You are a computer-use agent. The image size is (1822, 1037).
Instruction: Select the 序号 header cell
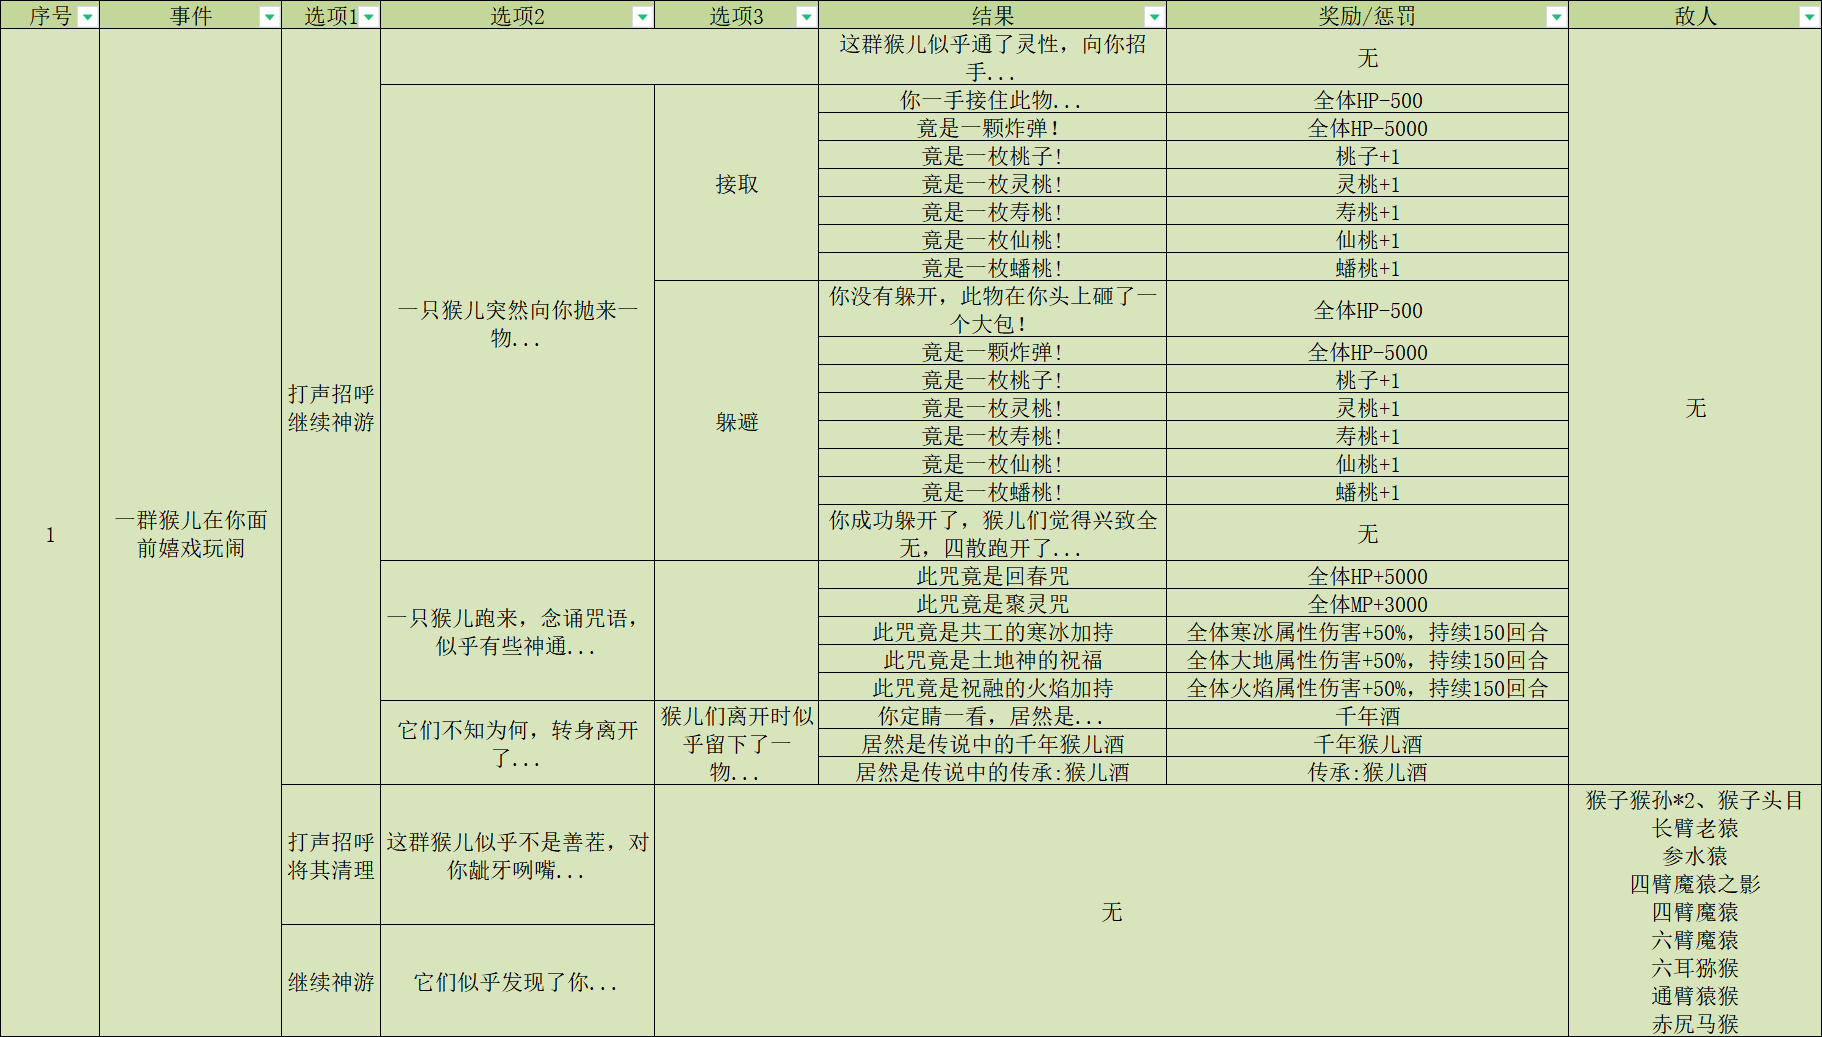pos(50,15)
